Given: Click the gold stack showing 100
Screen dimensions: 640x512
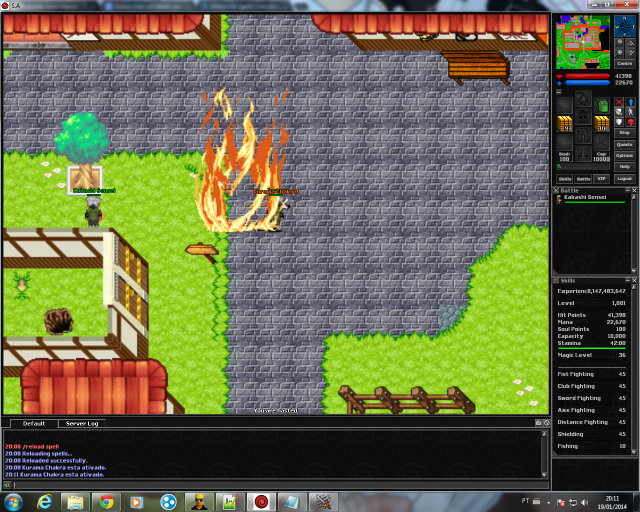Looking at the screenshot, I should [x=602, y=123].
